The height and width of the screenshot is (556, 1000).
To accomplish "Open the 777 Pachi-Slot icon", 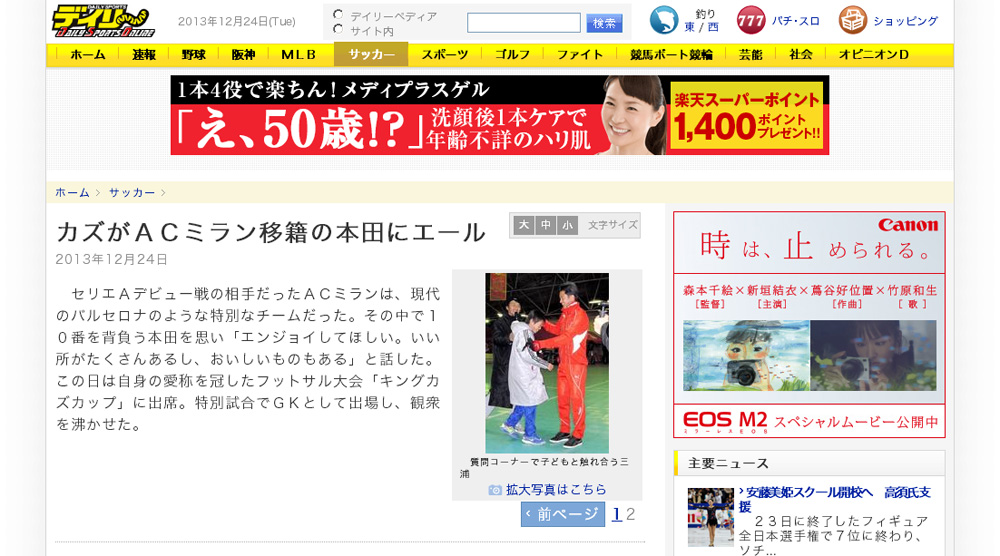I will (x=751, y=20).
